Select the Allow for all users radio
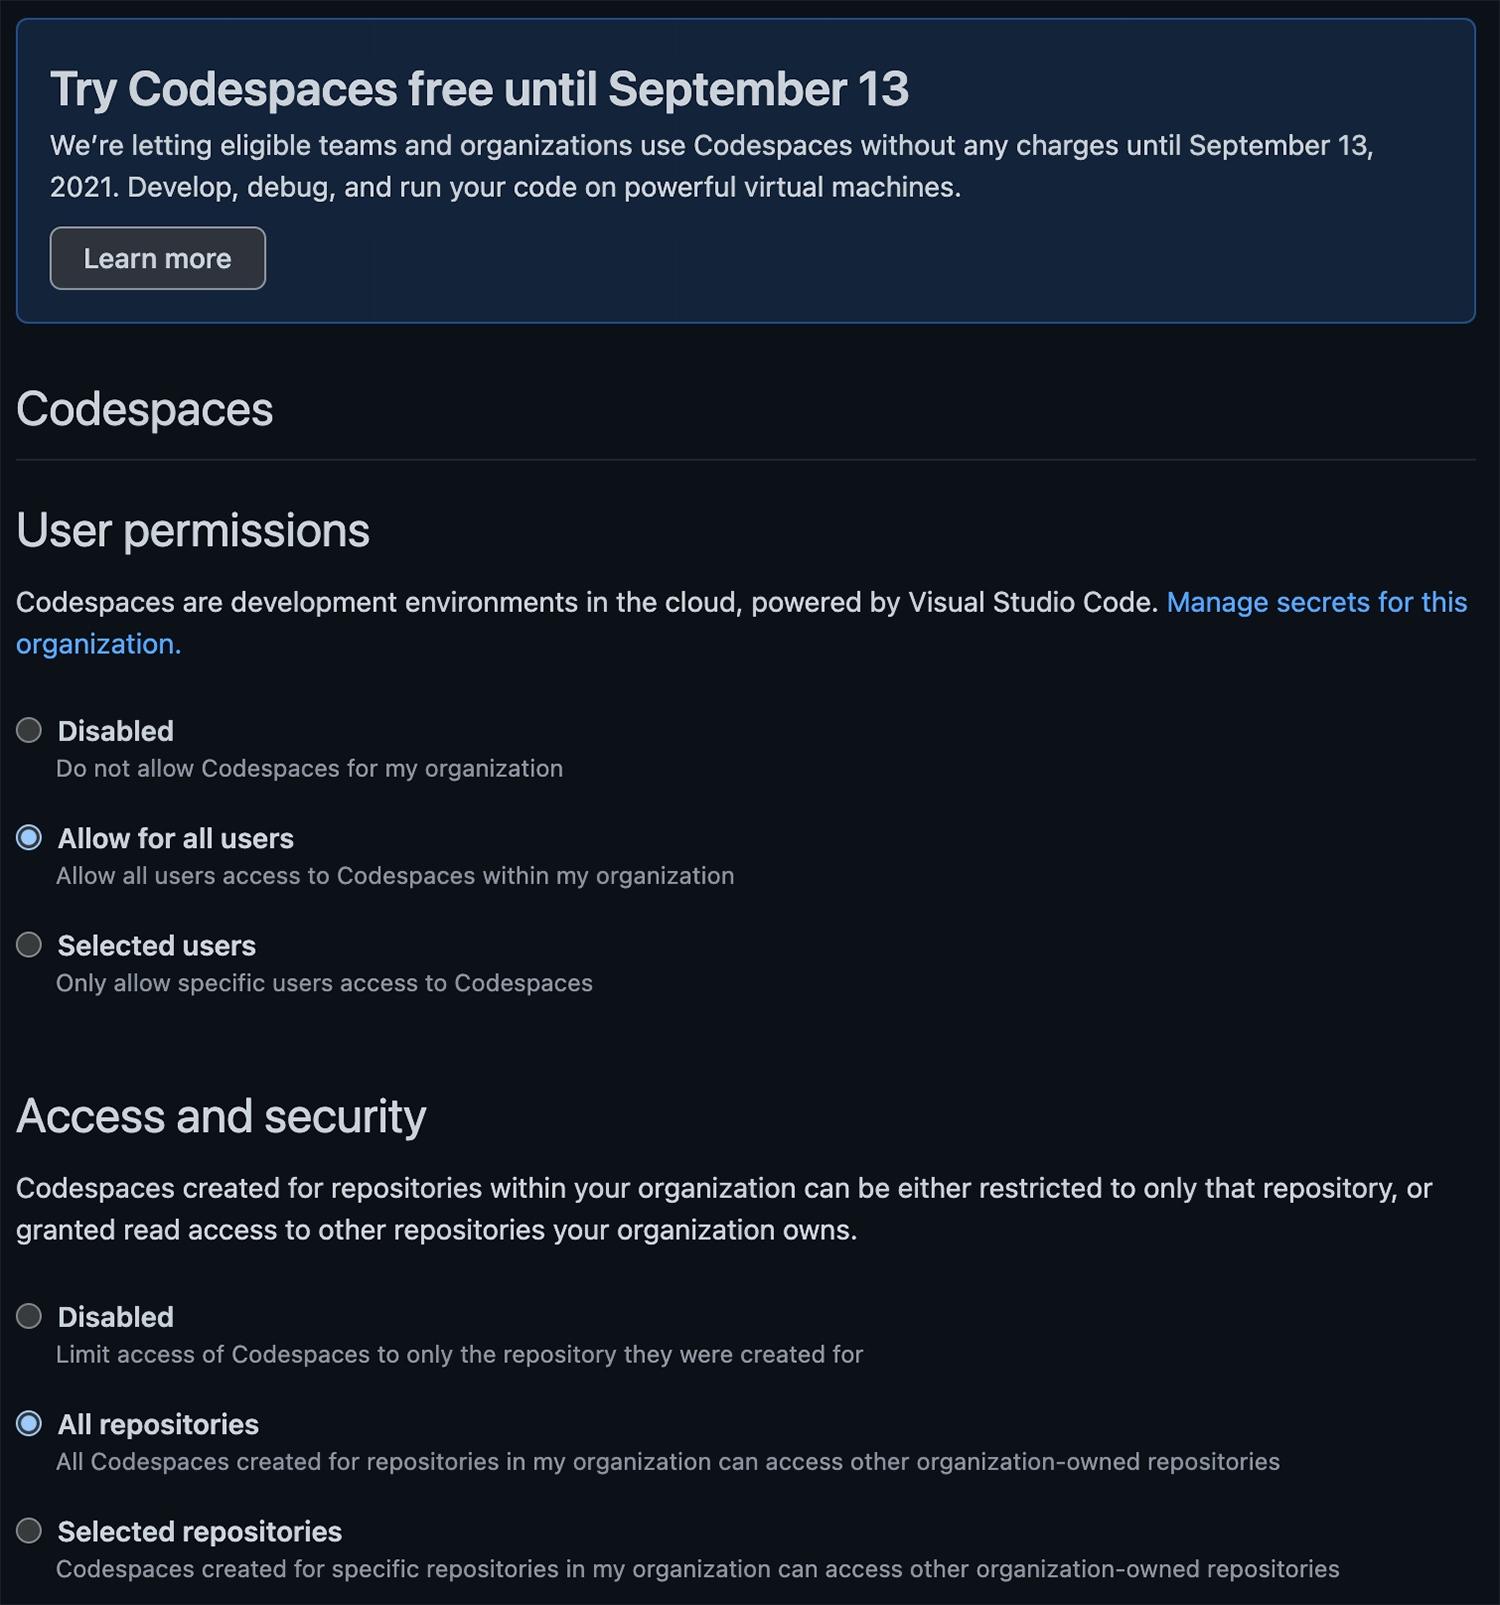The height and width of the screenshot is (1605, 1500). coord(29,837)
